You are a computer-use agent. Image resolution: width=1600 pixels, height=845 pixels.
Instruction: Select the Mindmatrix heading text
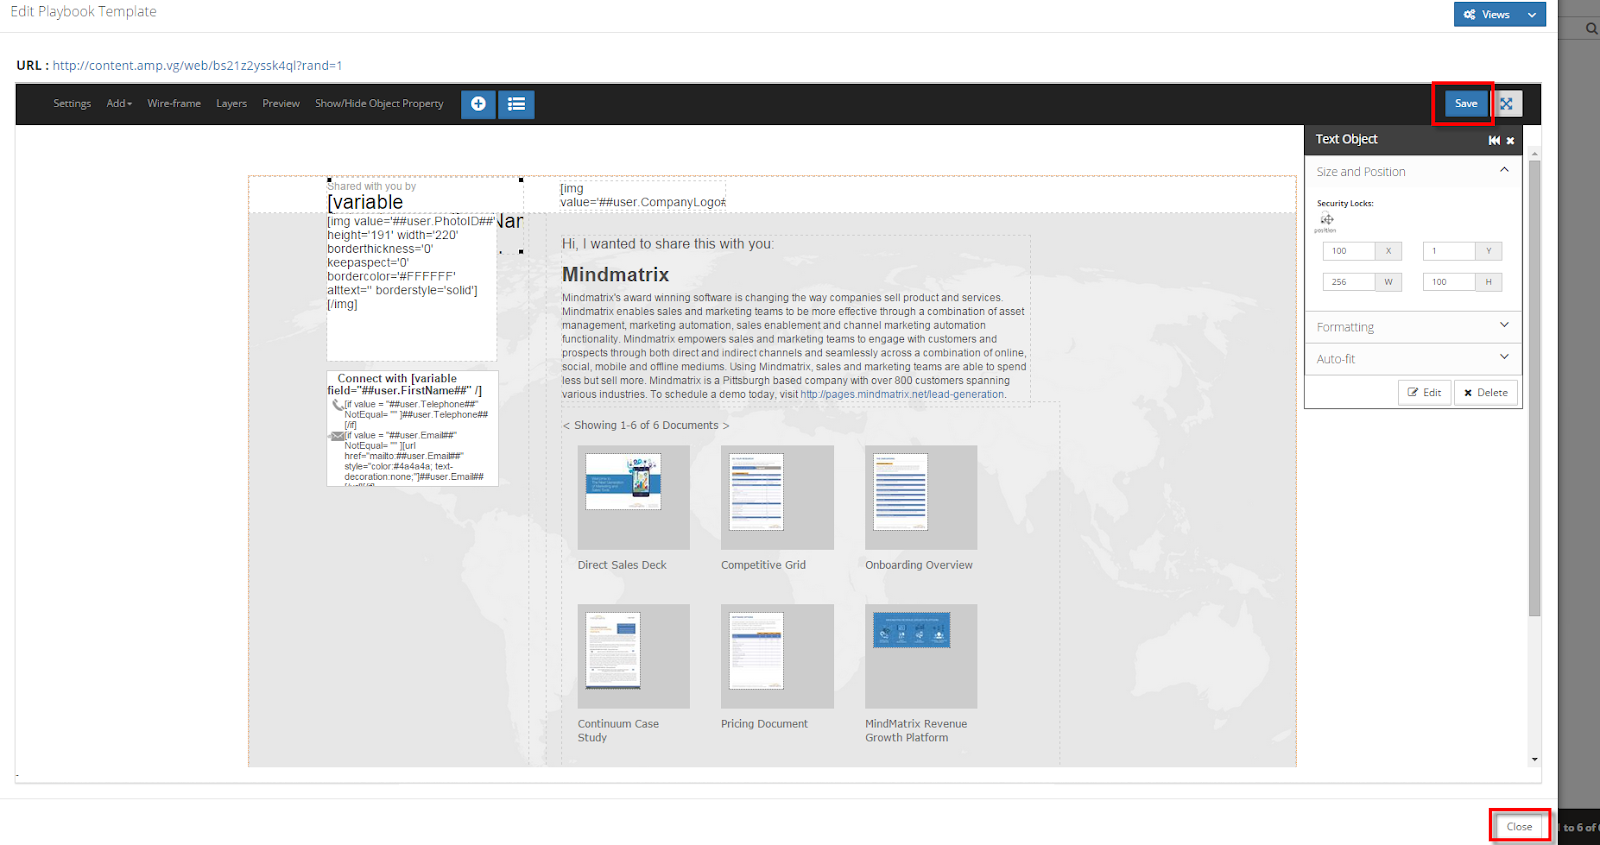[615, 275]
